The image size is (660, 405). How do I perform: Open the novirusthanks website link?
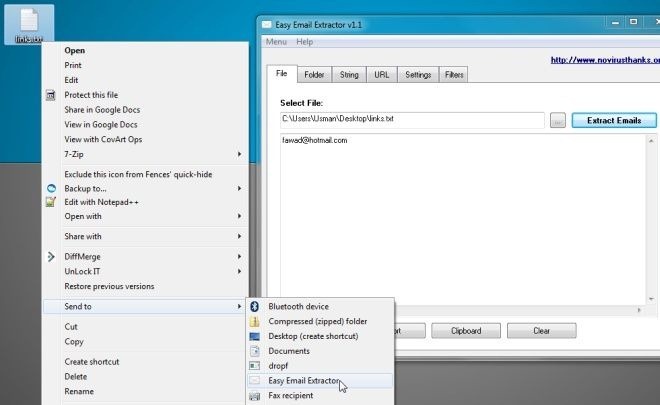point(605,60)
